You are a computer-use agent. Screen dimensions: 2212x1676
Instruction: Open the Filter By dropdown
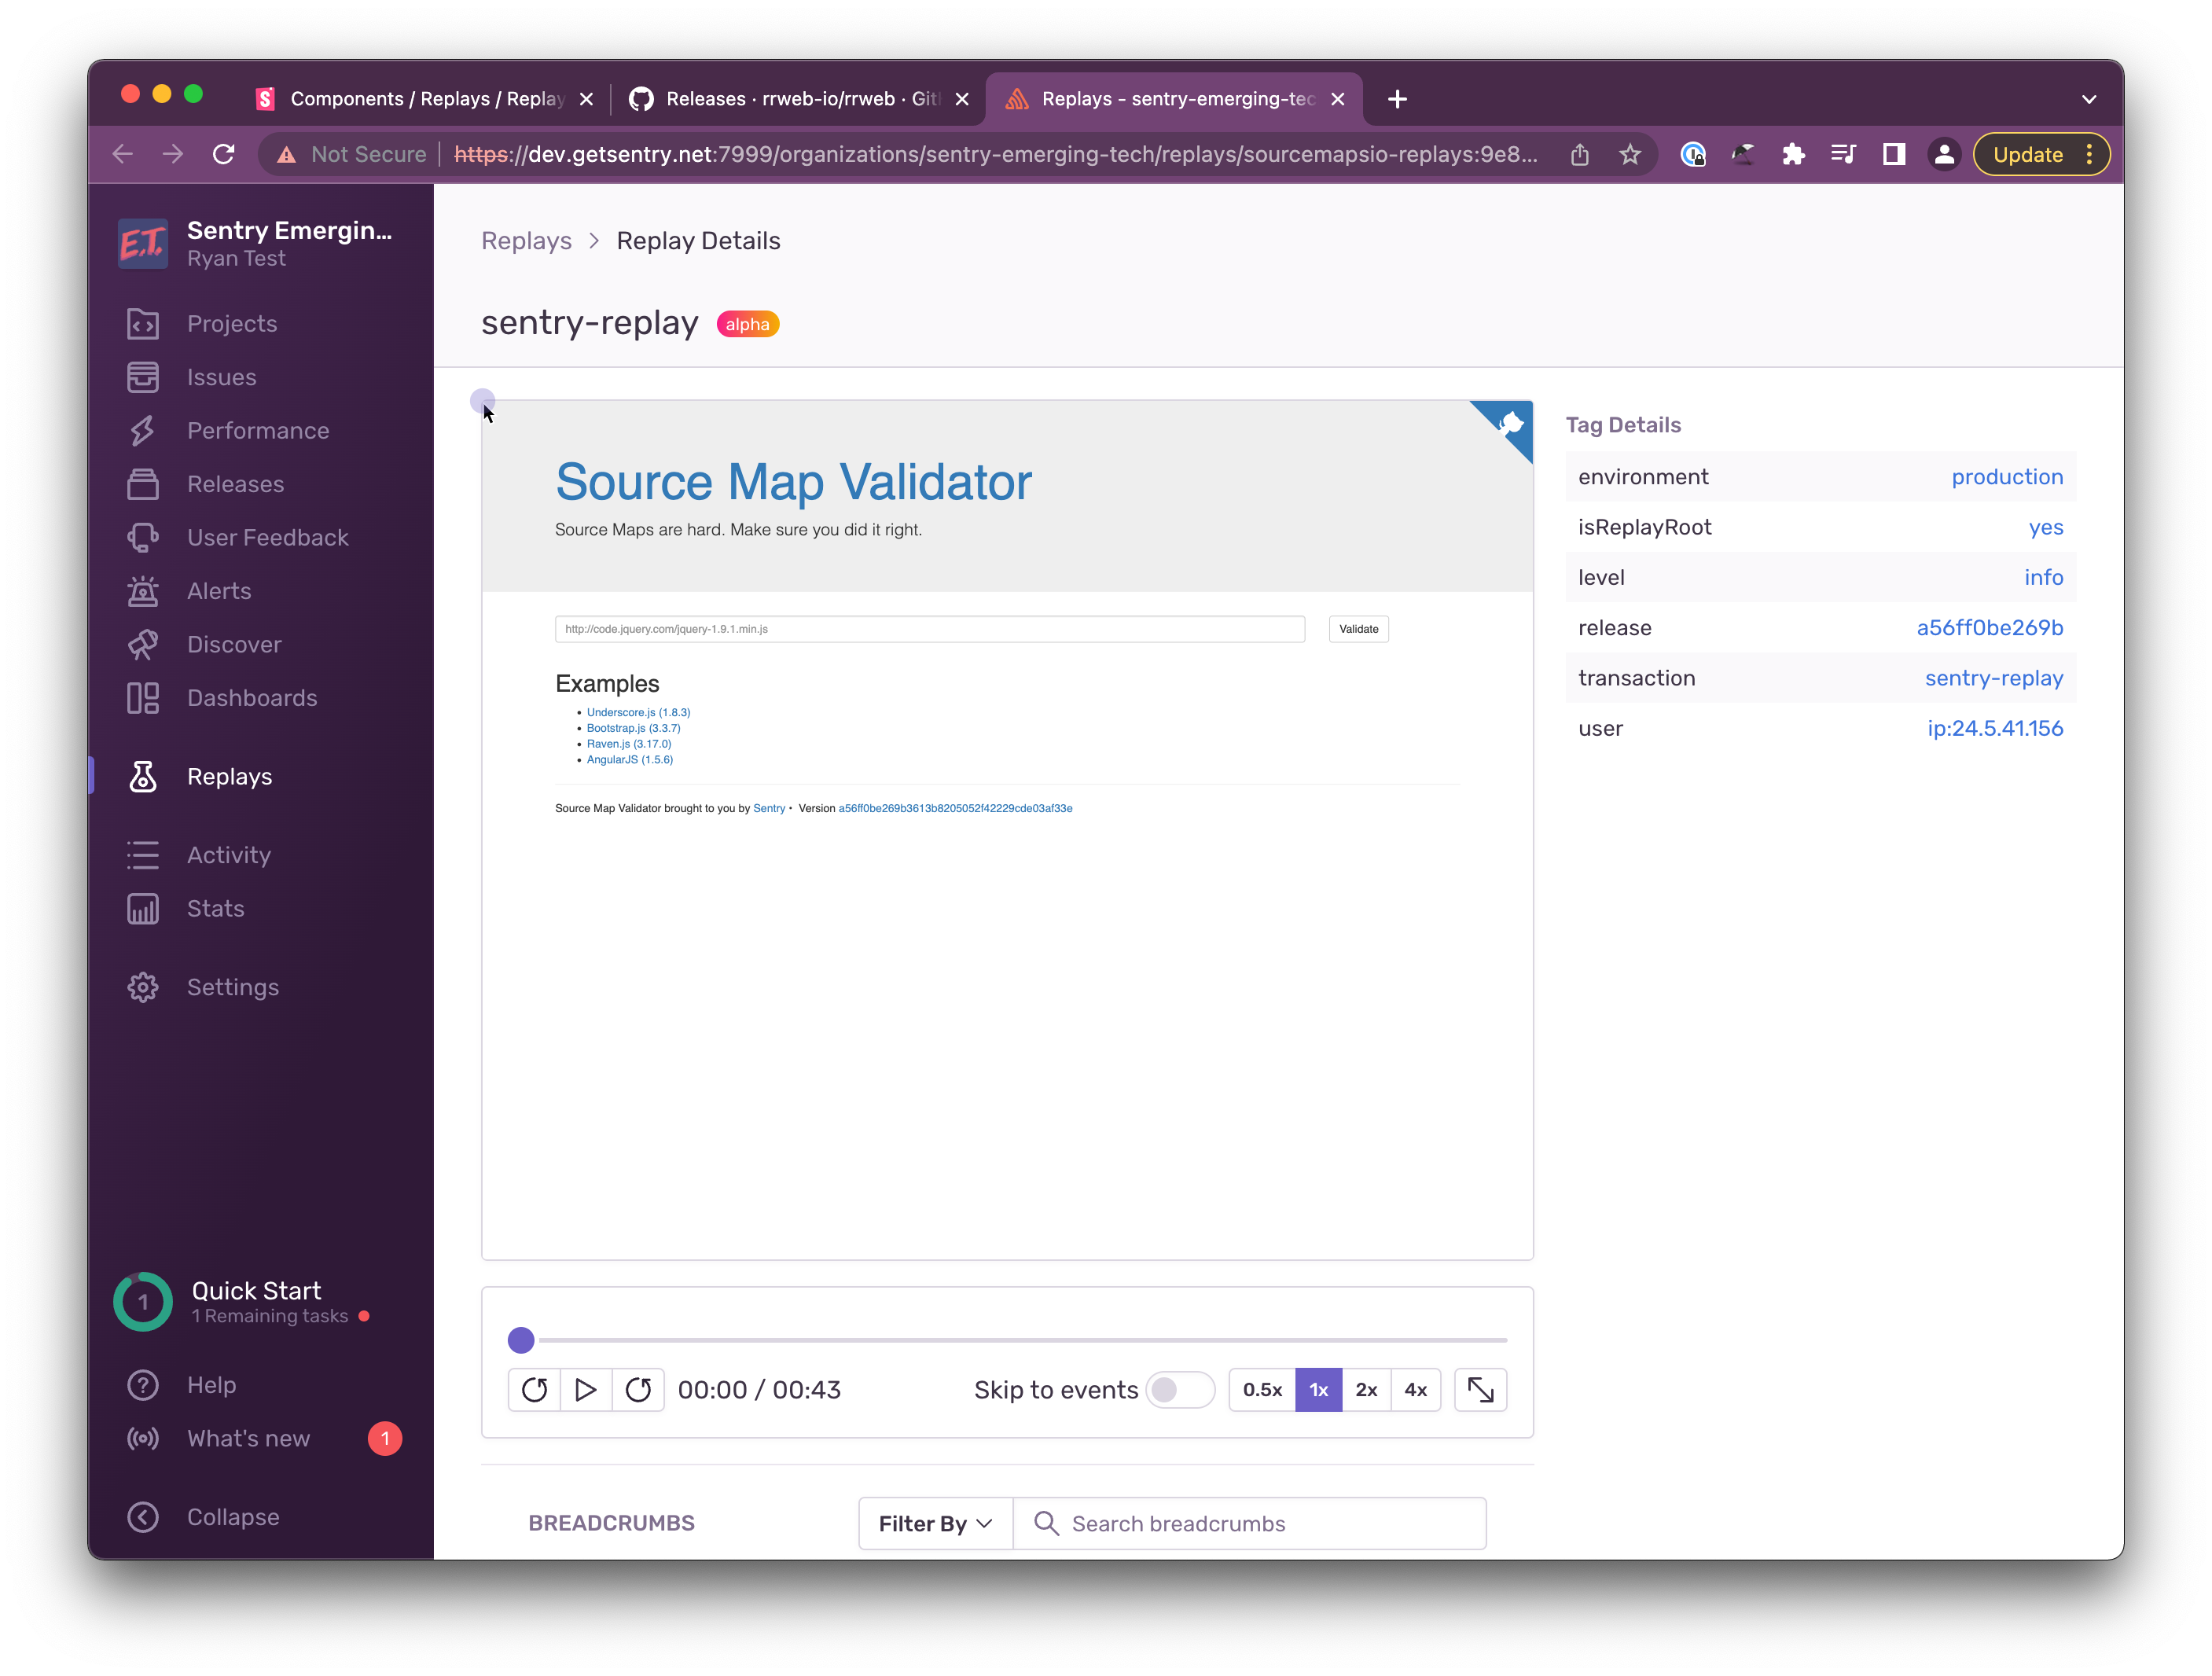[x=933, y=1523]
